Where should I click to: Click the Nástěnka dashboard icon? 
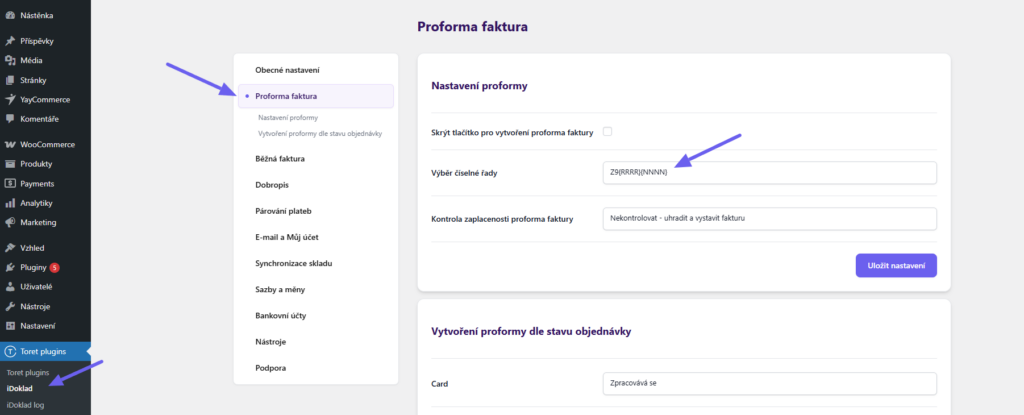pos(10,15)
